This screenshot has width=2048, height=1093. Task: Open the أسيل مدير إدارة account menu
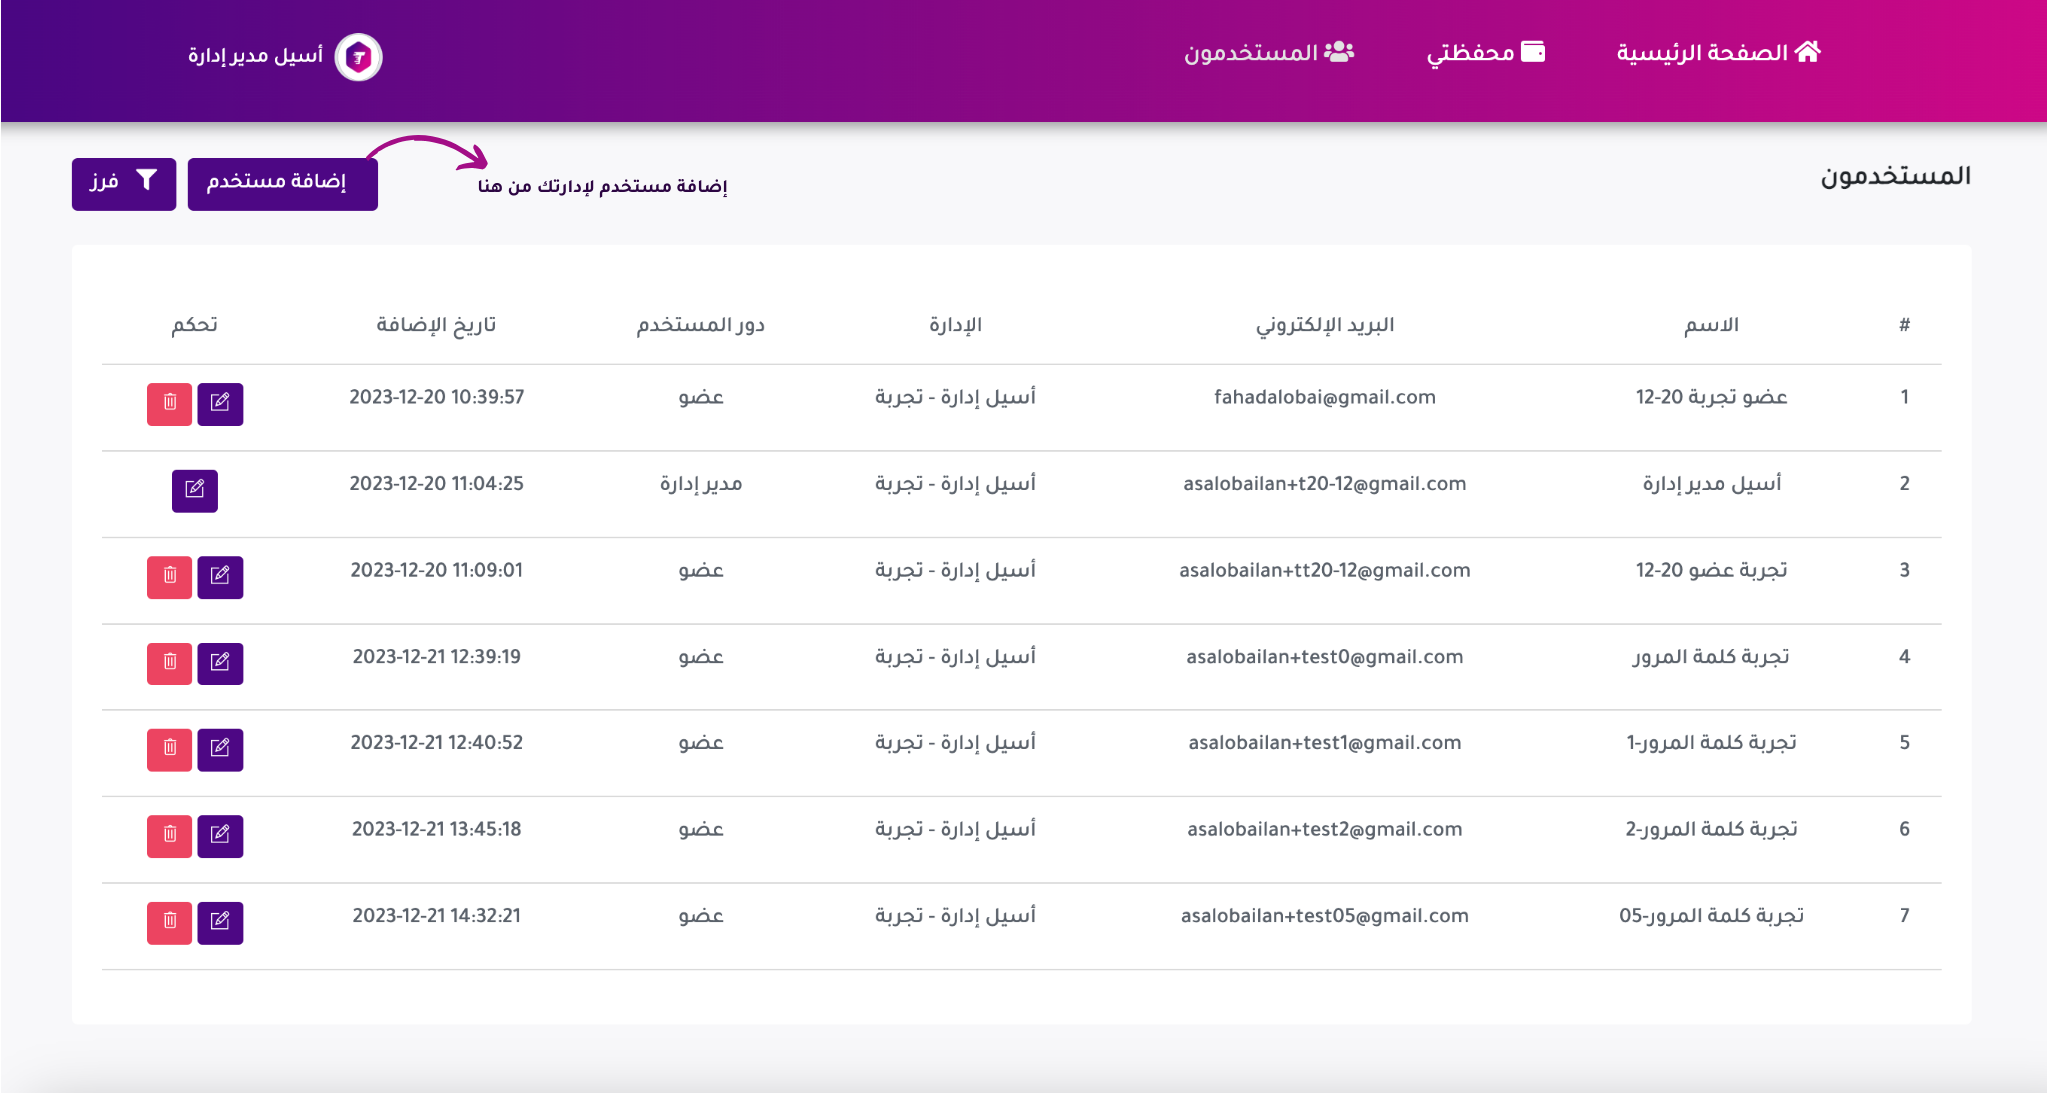tap(256, 56)
